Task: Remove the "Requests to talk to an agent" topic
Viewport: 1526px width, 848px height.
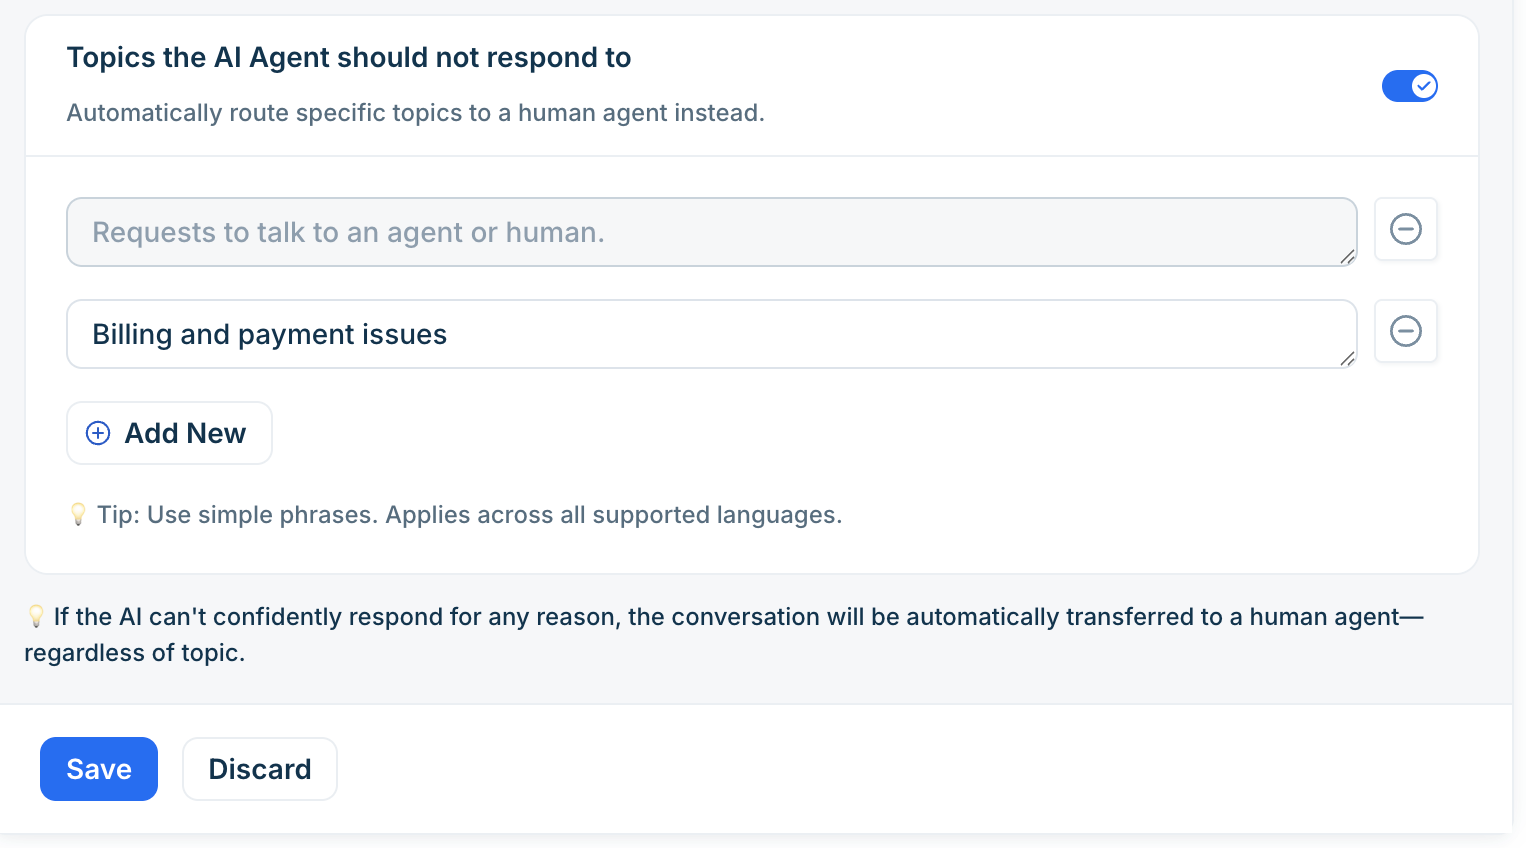Action: (1405, 229)
